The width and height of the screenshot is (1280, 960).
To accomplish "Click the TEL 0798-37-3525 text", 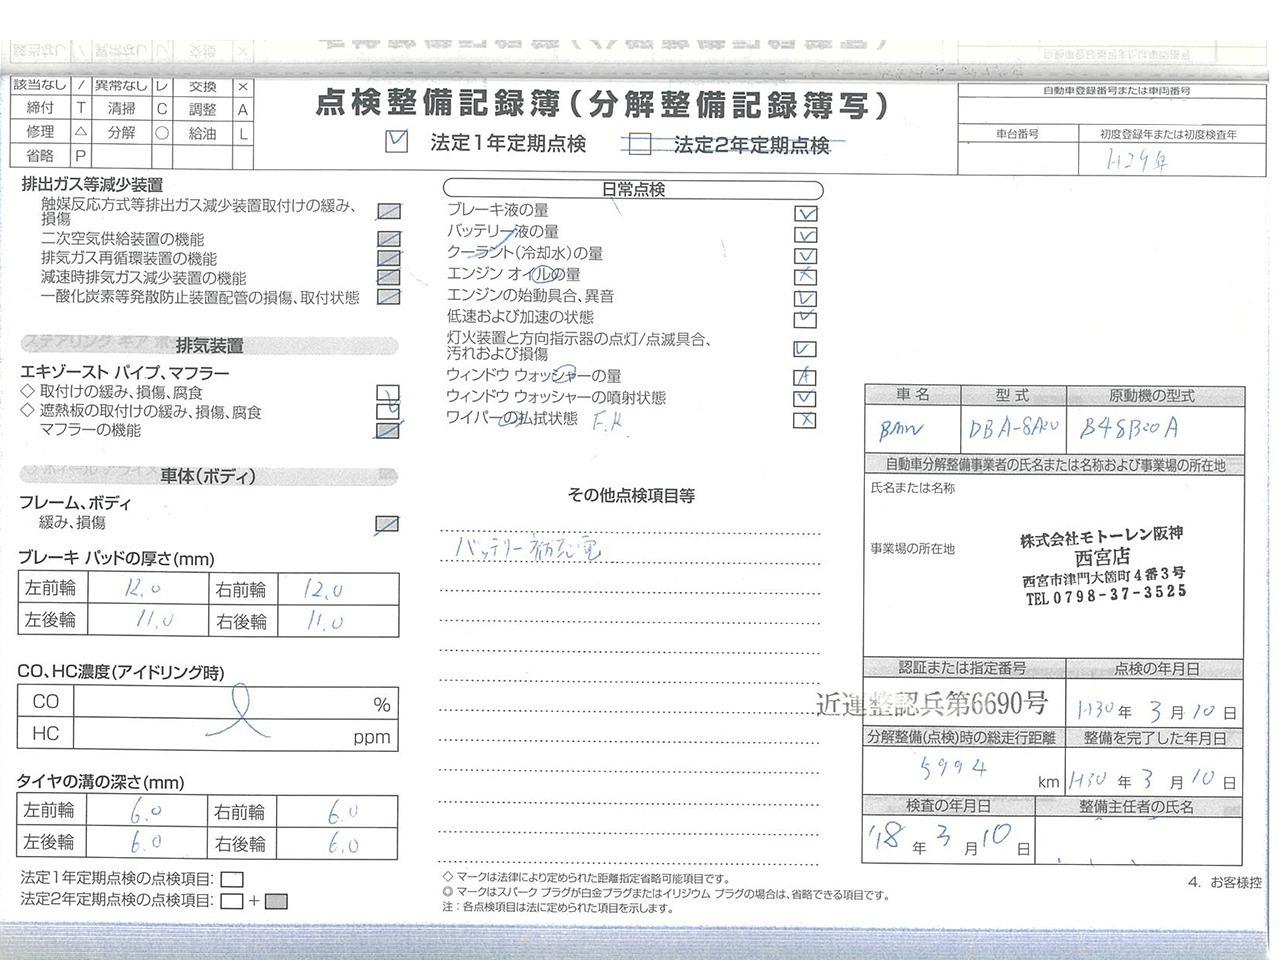I will pos(1107,594).
